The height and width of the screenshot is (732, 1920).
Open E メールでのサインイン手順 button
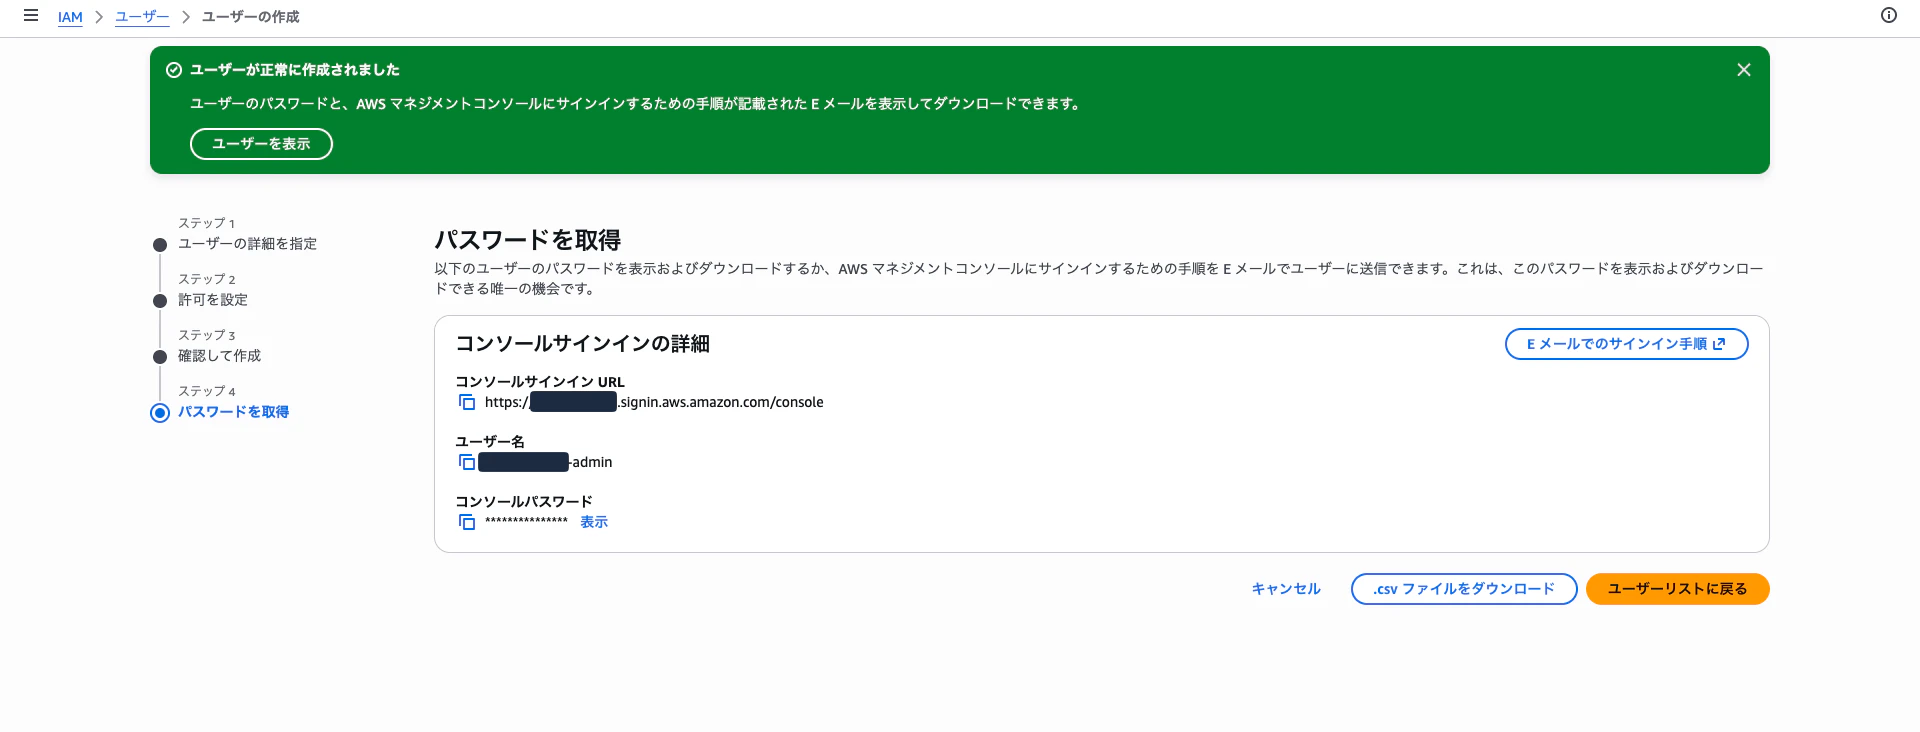pyautogui.click(x=1626, y=344)
